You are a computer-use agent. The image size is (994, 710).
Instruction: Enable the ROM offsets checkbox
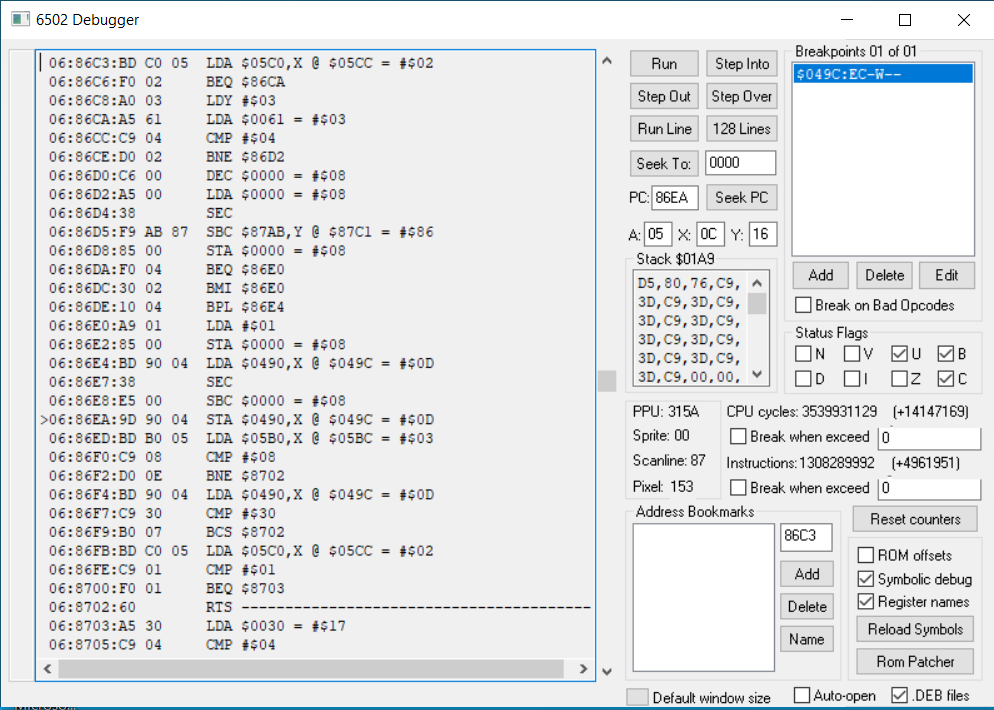[866, 555]
